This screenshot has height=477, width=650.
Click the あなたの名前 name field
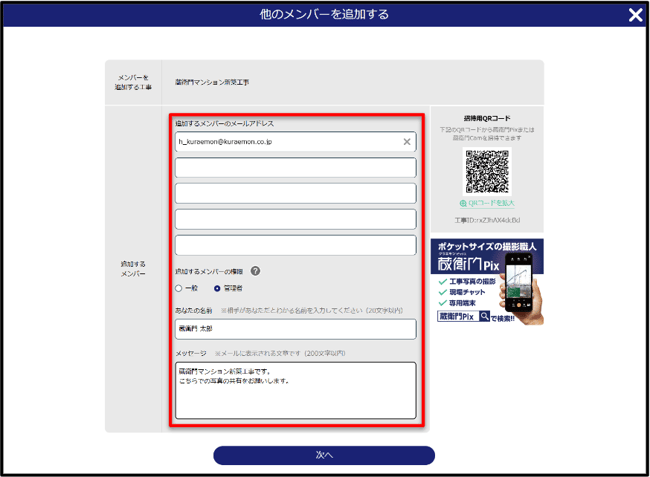coord(295,329)
